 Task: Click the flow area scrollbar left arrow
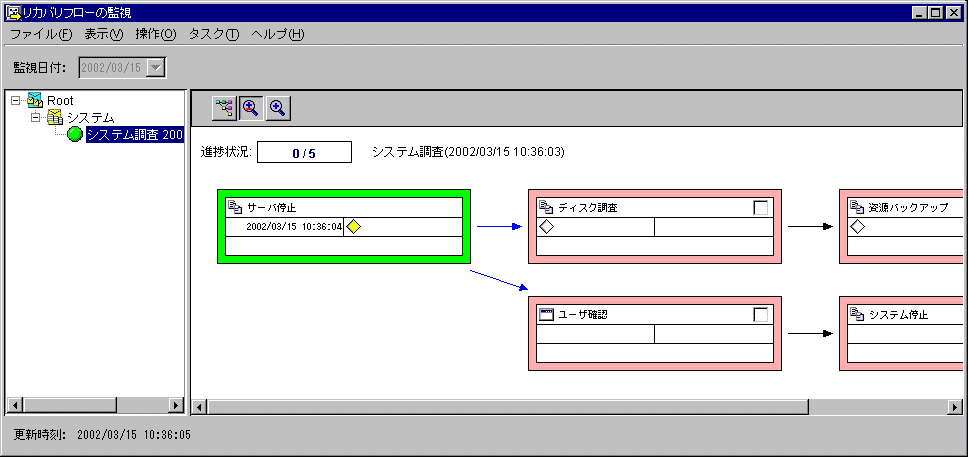[199, 406]
